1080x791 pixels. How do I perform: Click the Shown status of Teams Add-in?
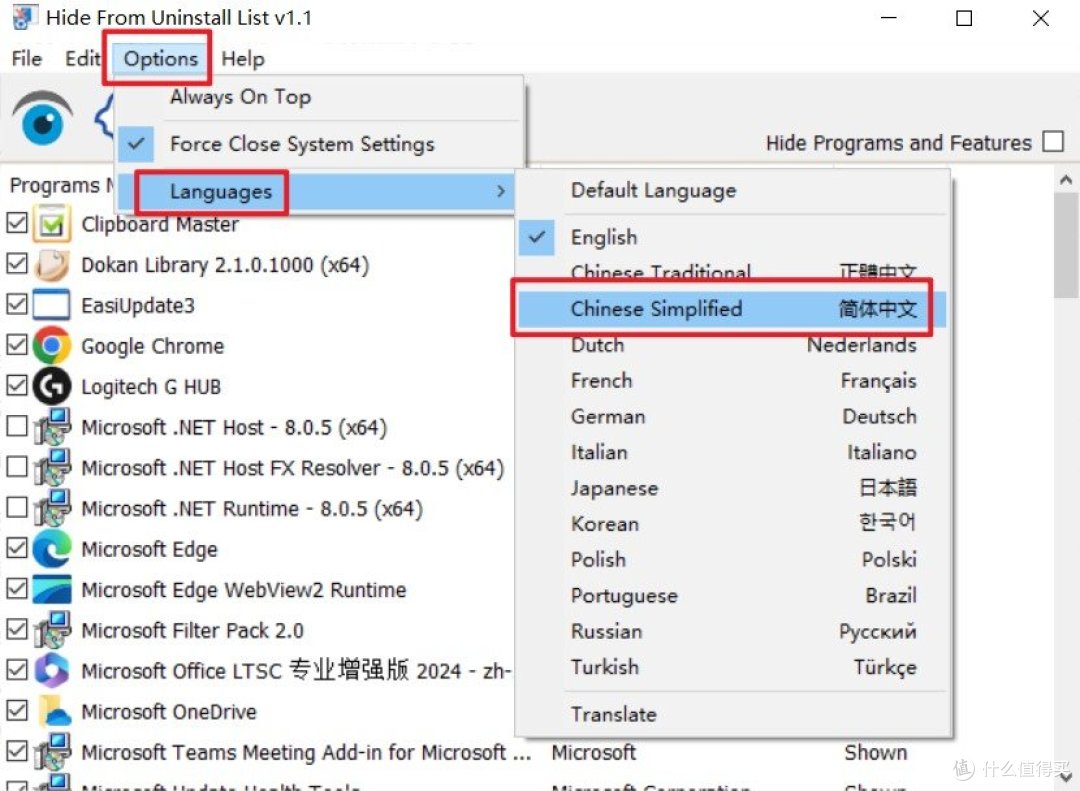(875, 752)
